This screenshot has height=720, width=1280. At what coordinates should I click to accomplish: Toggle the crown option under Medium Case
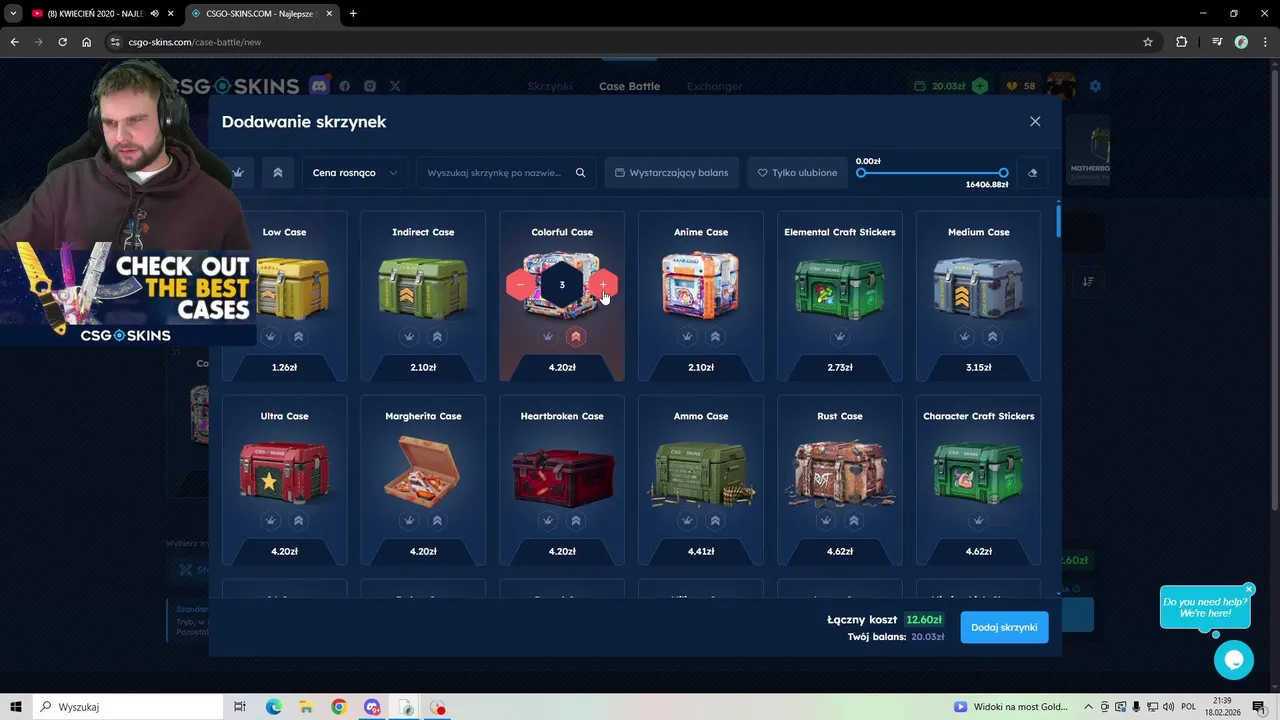coord(965,337)
